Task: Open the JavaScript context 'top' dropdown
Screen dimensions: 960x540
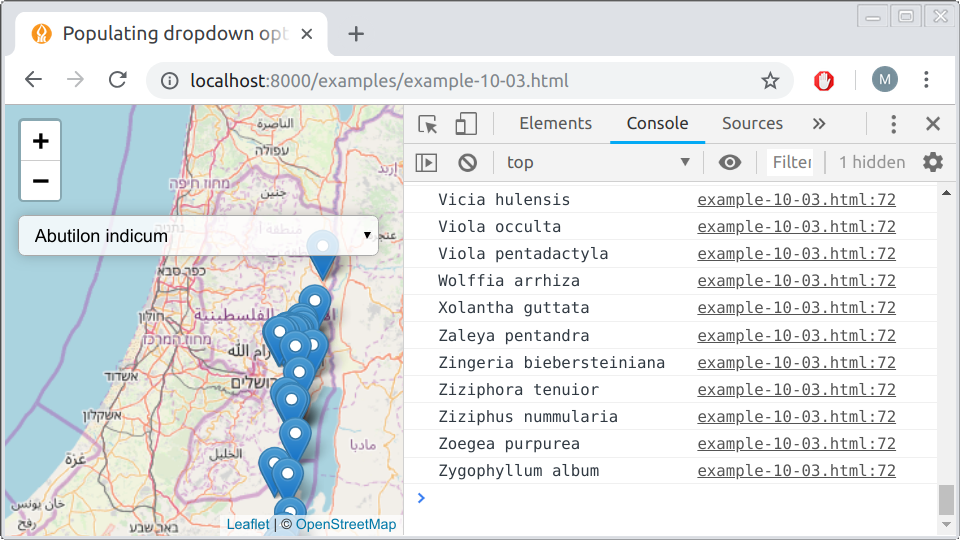Action: 598,162
